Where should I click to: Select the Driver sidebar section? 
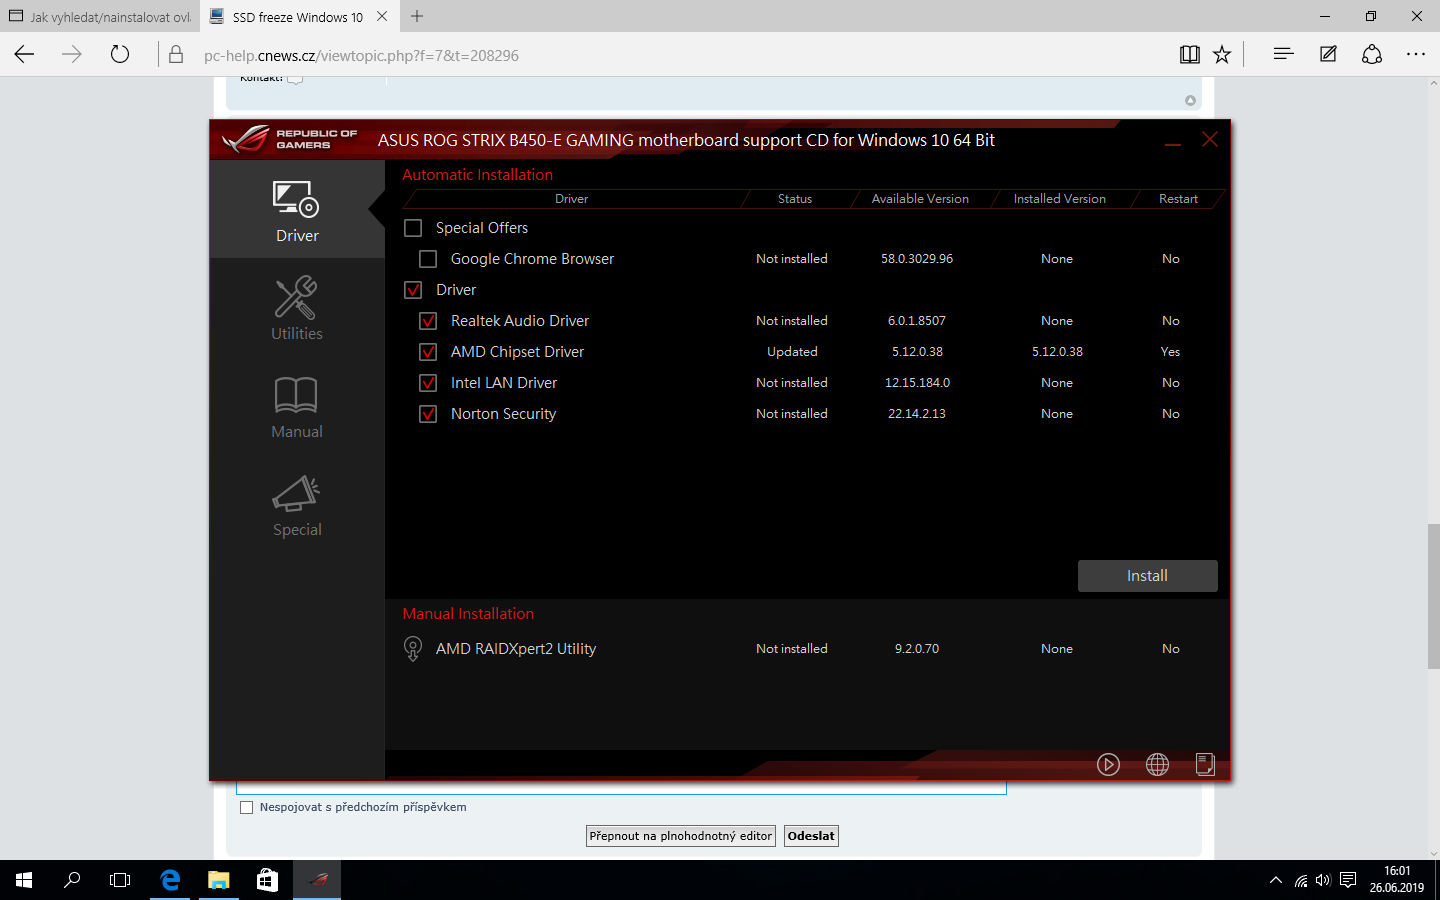(297, 211)
